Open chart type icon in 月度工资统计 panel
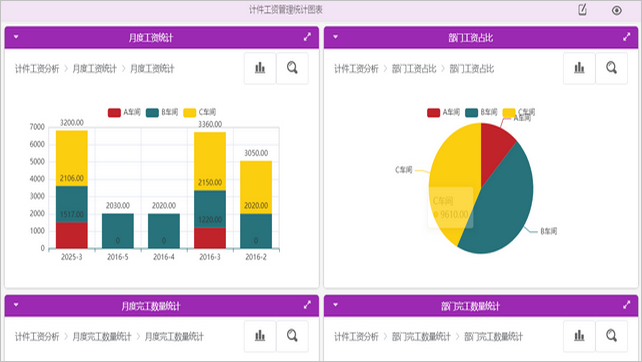Viewport: 642px width, 362px height. click(x=260, y=68)
